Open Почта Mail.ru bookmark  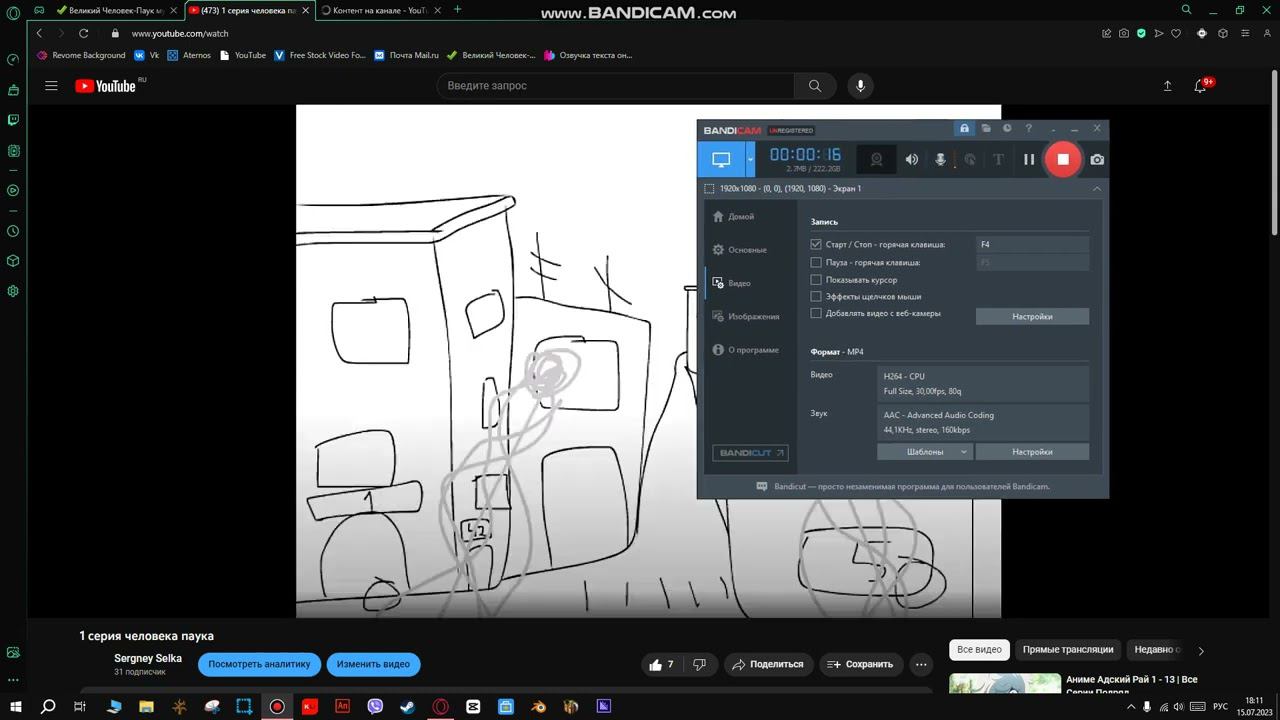(406, 55)
